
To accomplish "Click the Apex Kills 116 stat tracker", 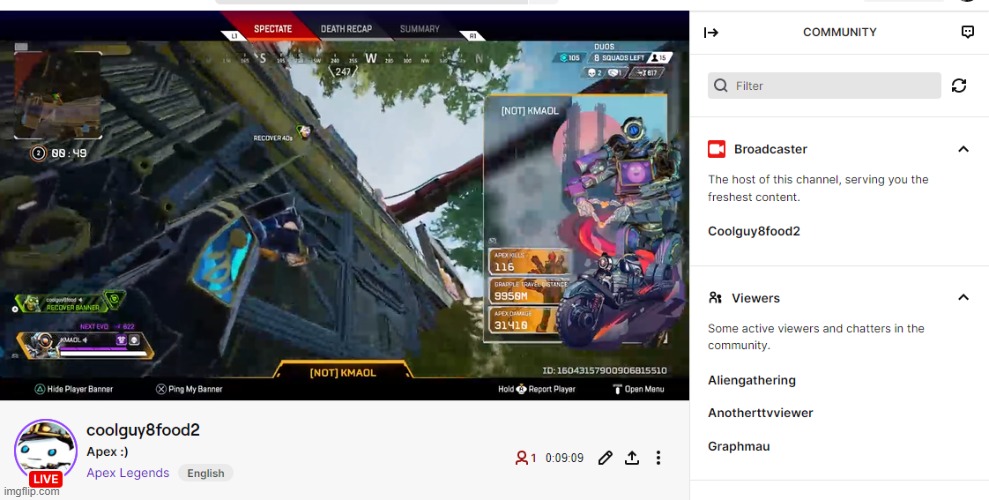I will tap(529, 262).
